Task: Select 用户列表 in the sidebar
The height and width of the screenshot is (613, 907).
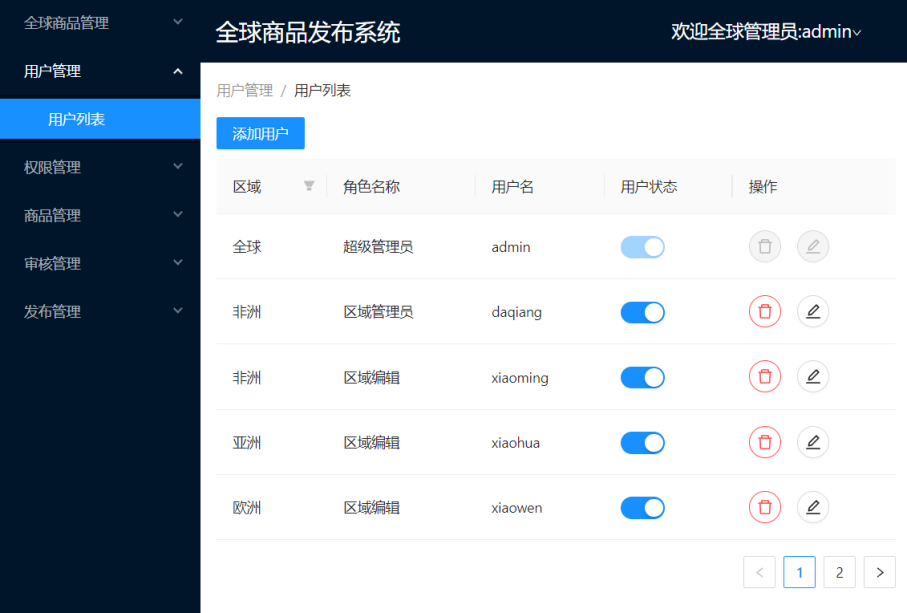Action: [x=77, y=119]
